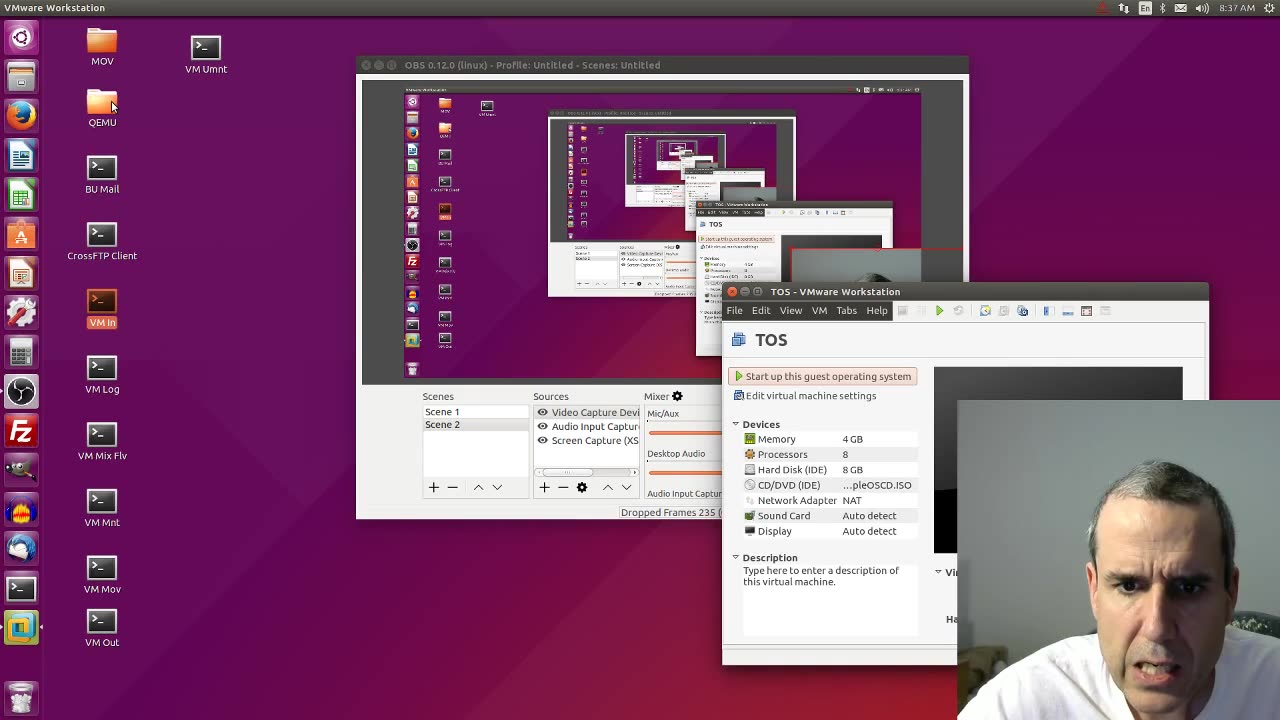Viewport: 1280px width, 720px height.
Task: Open the Help menu in VMware
Action: [877, 311]
